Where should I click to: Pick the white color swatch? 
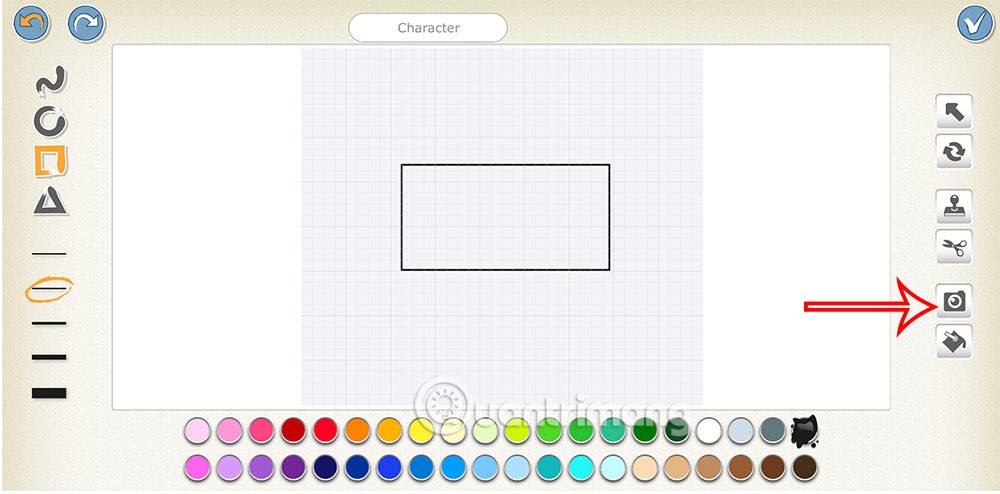click(x=709, y=431)
